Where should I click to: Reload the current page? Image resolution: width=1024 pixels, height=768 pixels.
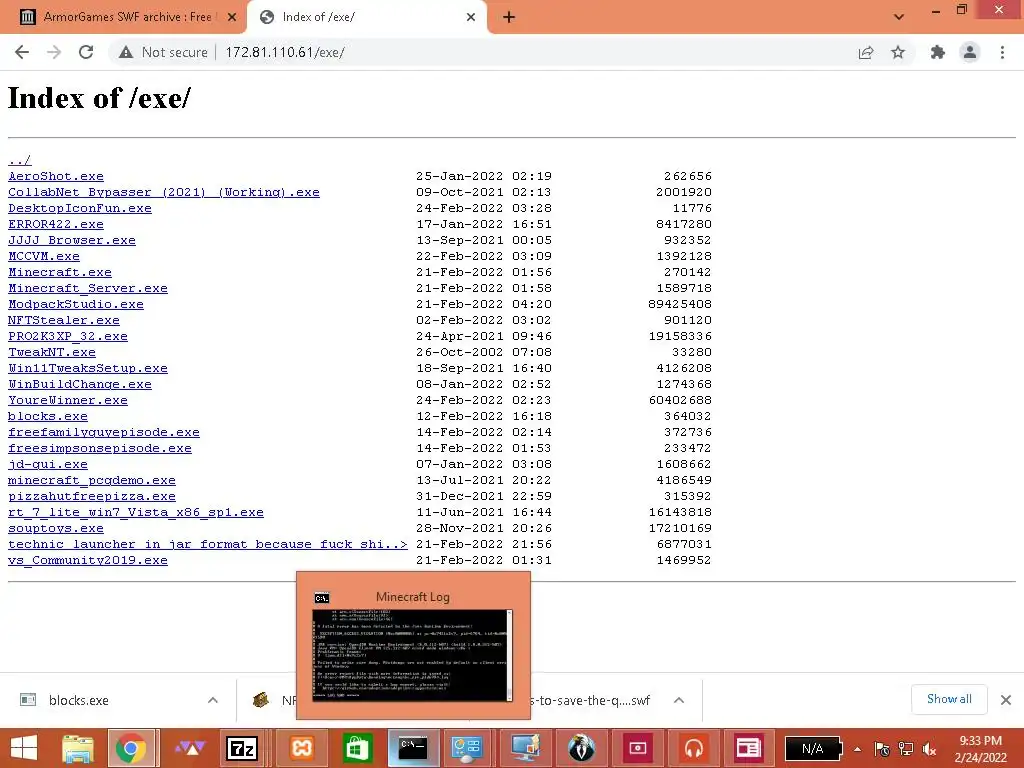86,52
